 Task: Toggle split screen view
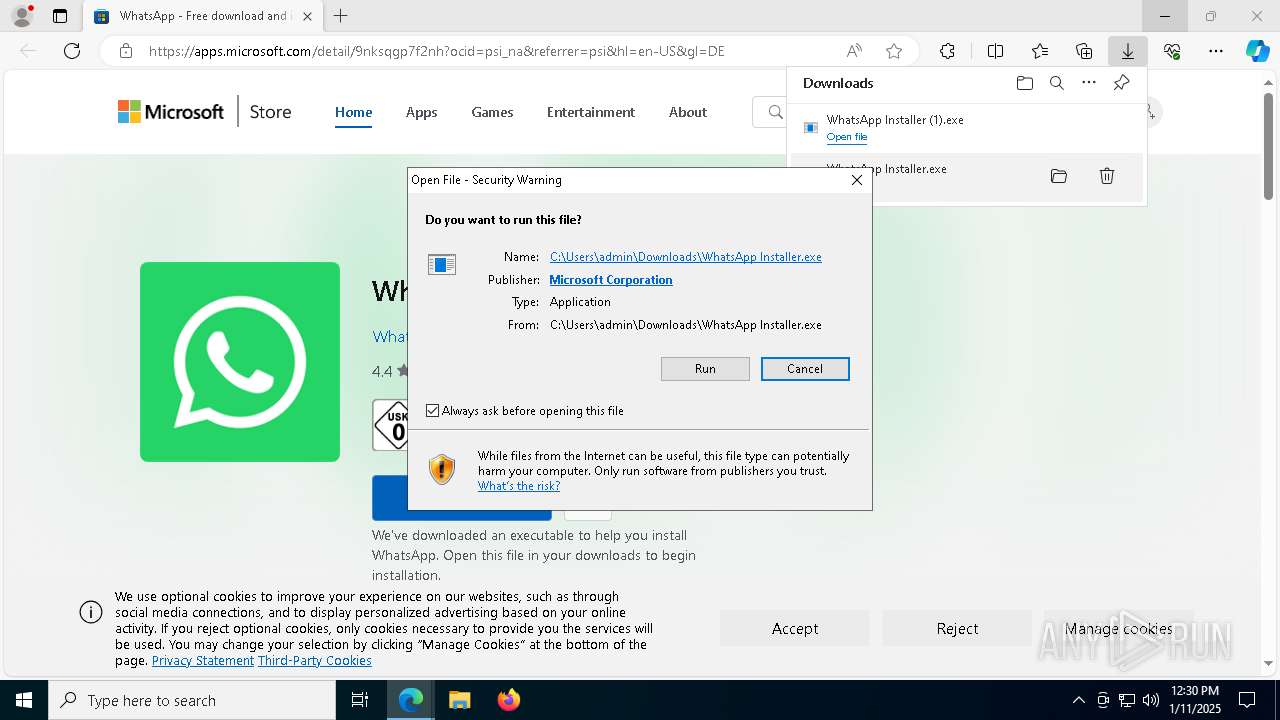(x=995, y=51)
